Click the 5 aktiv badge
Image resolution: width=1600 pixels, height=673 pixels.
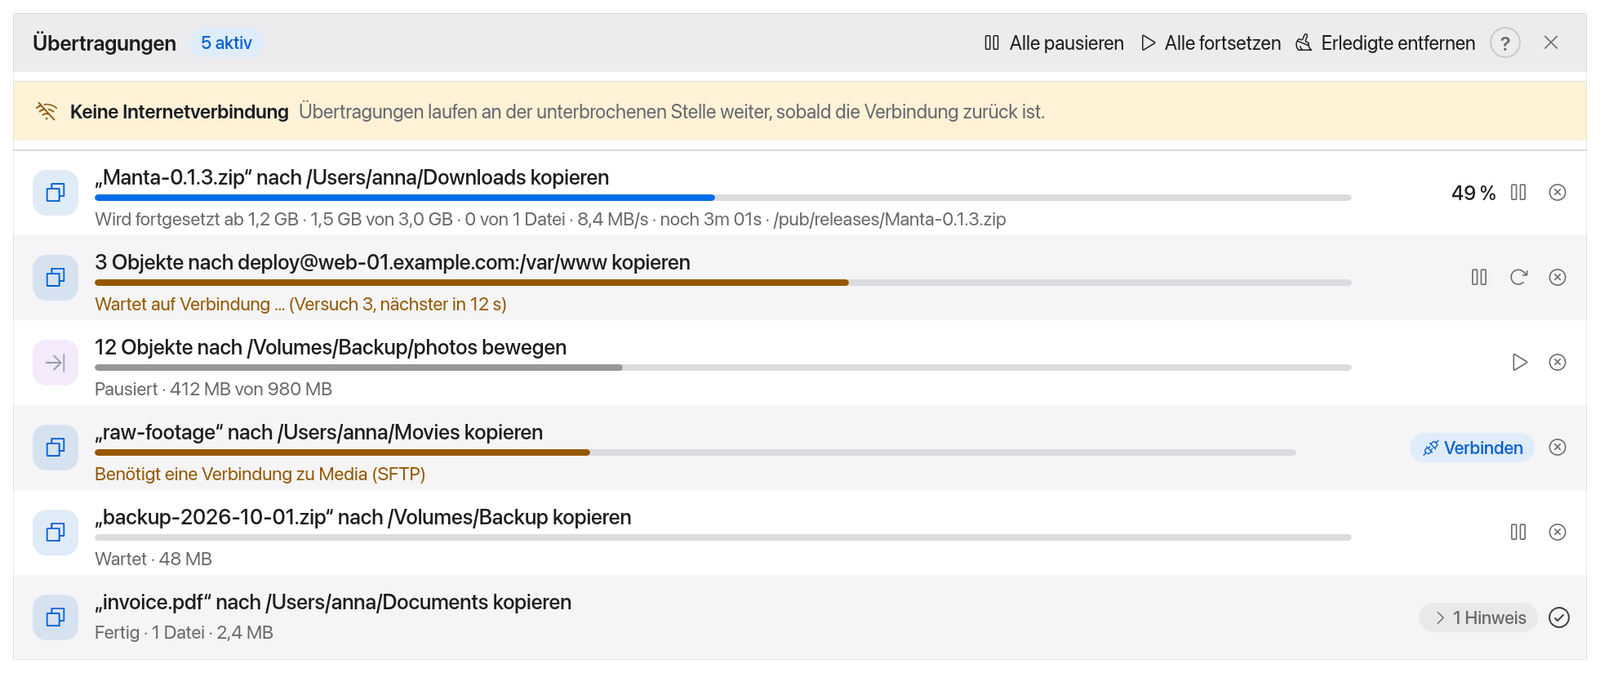[226, 43]
